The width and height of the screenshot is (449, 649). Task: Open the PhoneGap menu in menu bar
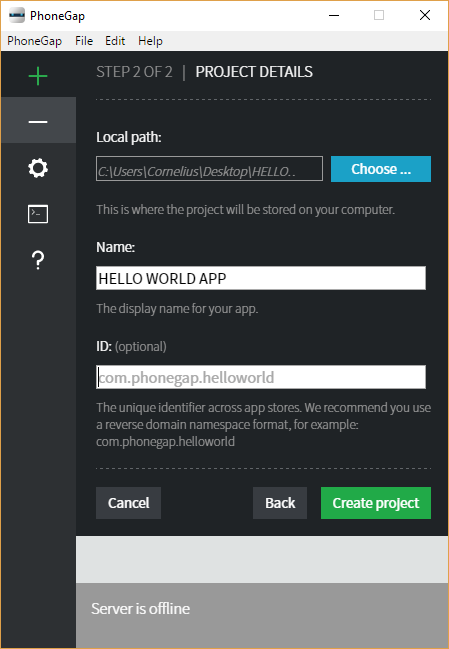click(34, 41)
